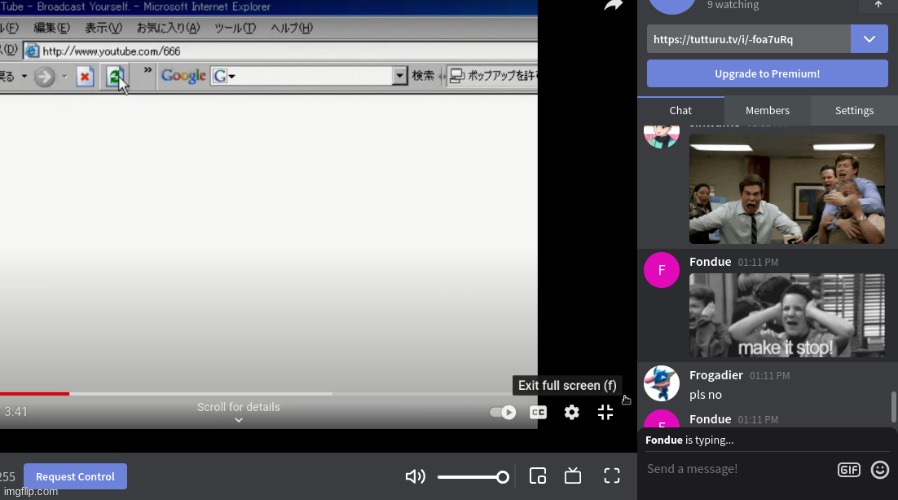Switch to the Settings tab
The width and height of the screenshot is (898, 500).
point(854,111)
